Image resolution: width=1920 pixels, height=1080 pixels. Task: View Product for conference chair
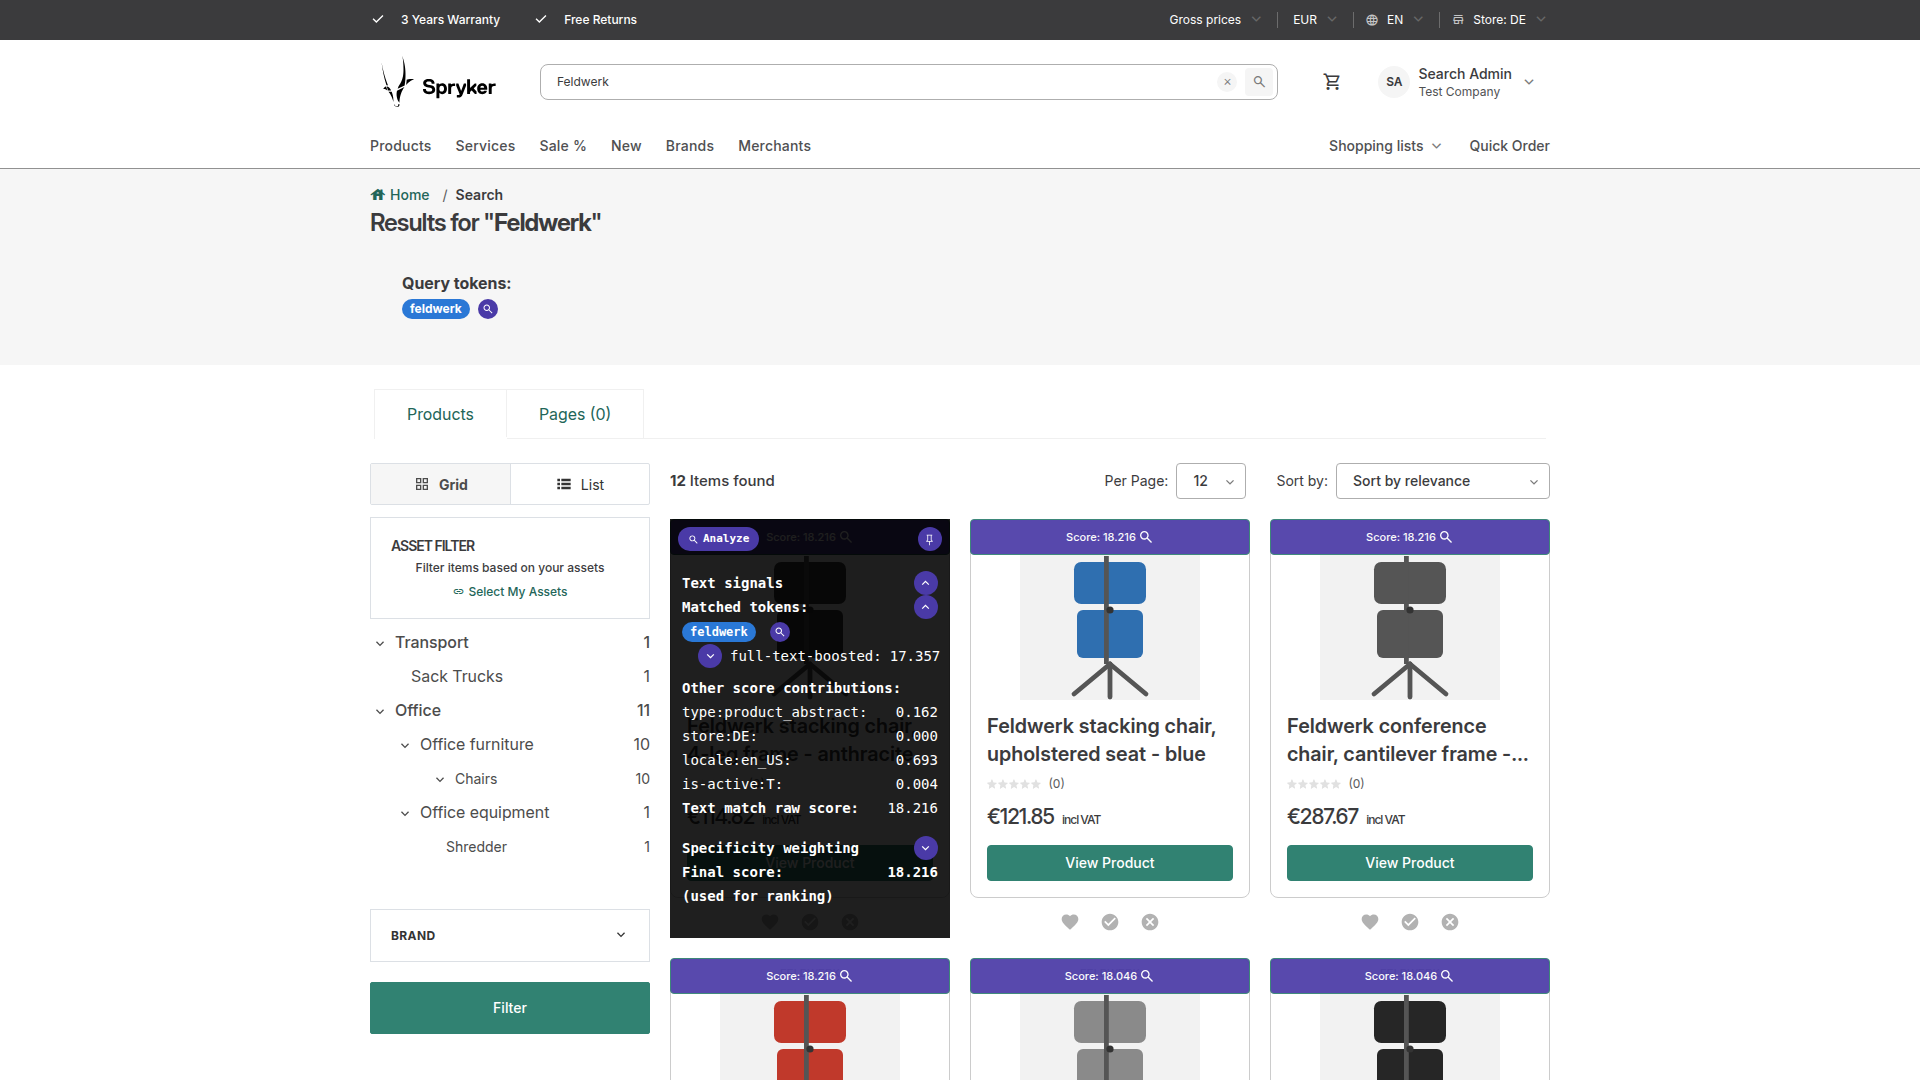point(1410,863)
